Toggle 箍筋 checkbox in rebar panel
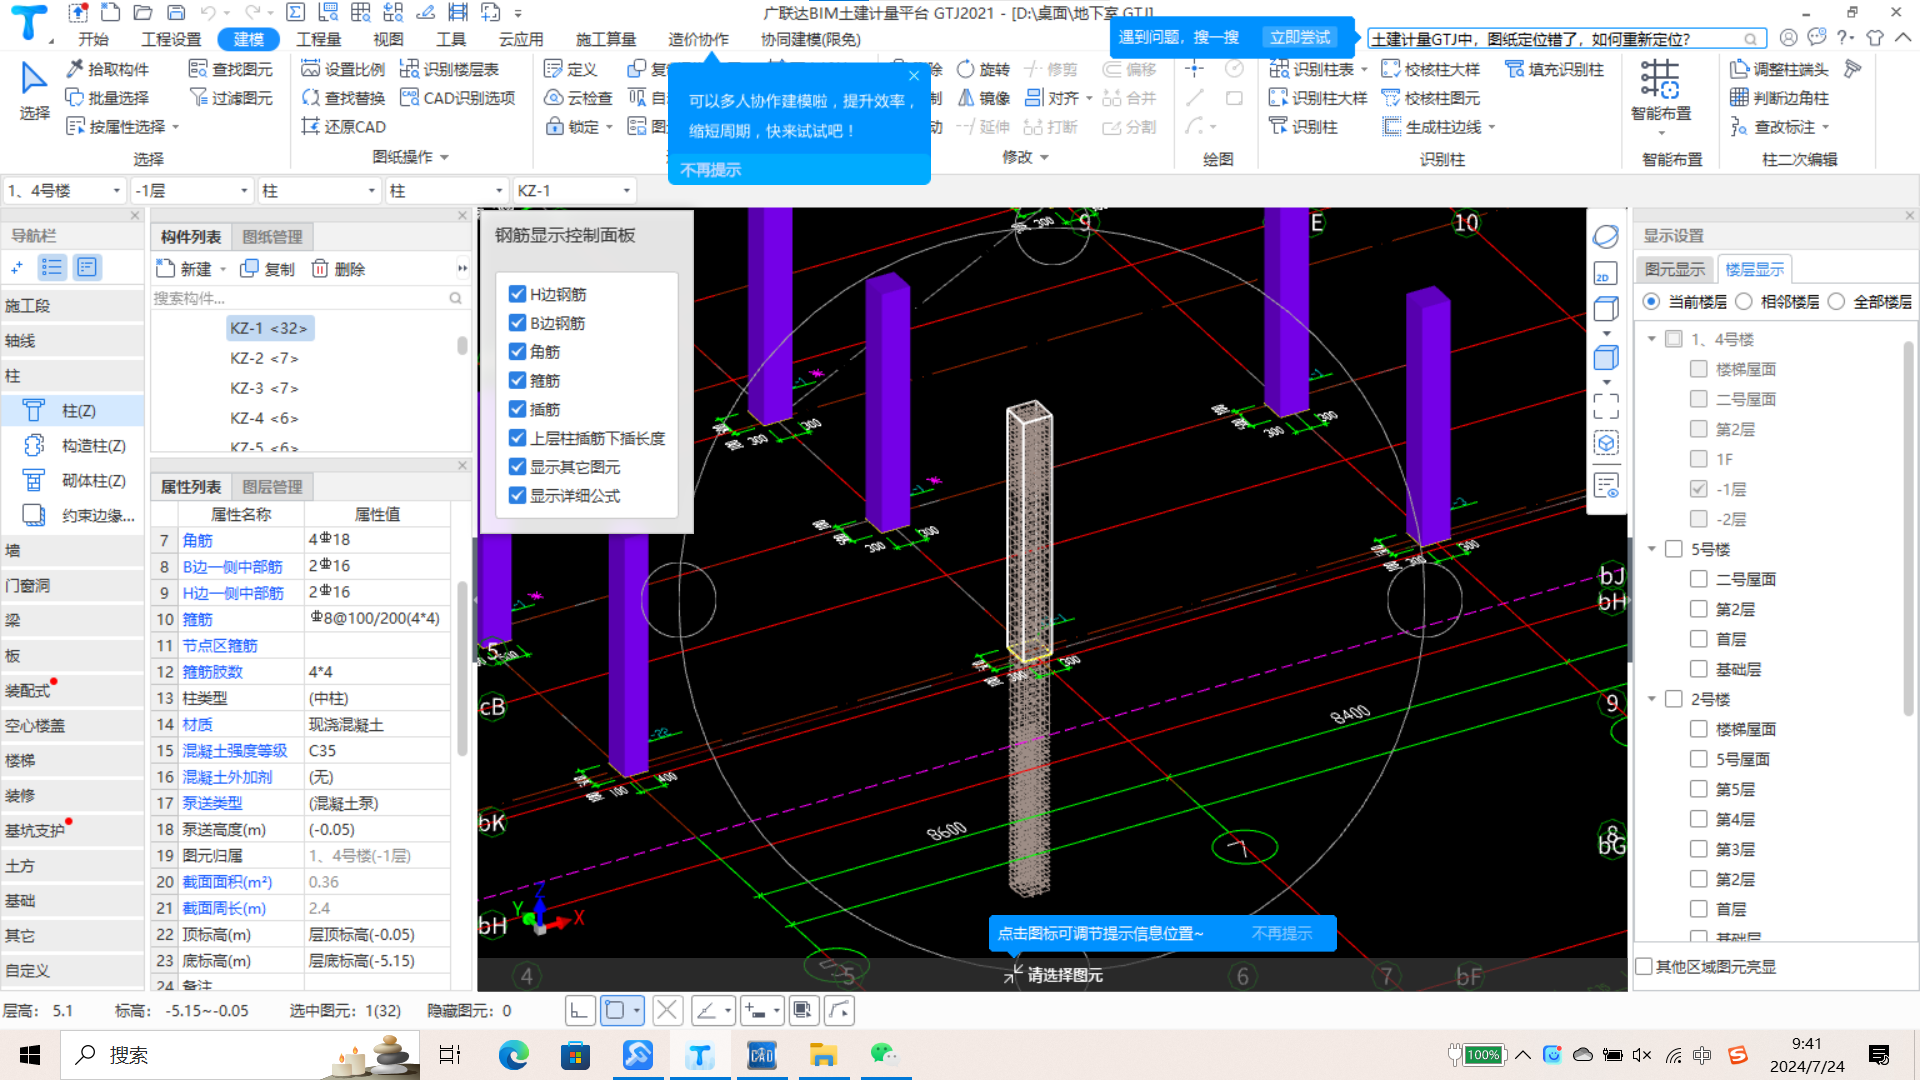The width and height of the screenshot is (1920, 1080). pyautogui.click(x=517, y=381)
